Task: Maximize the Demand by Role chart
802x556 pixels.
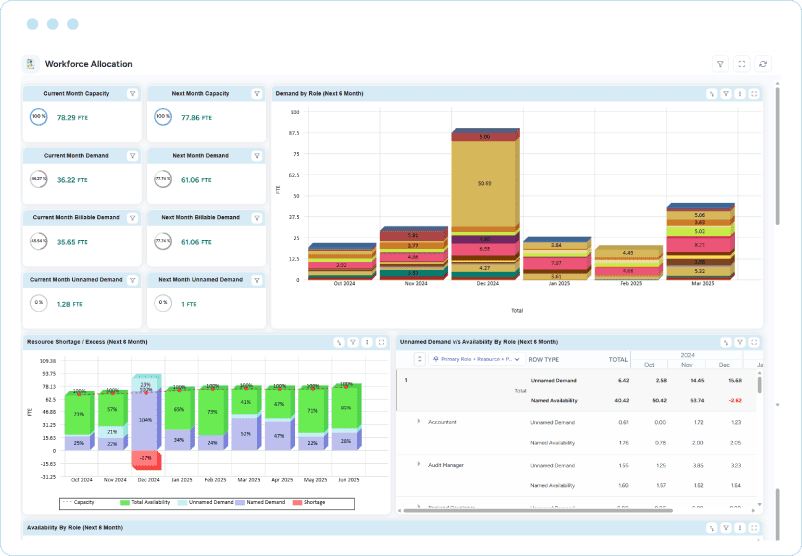Action: coord(754,94)
